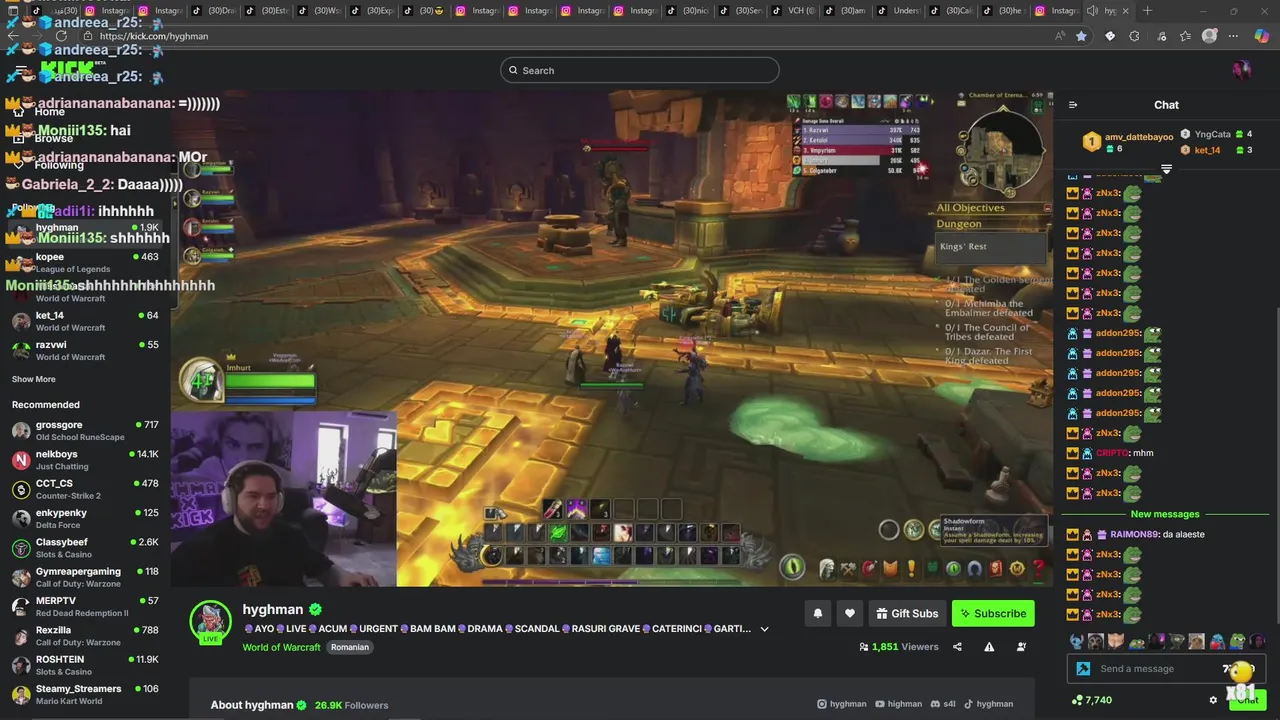Open kopee channel in the Following list
The height and width of the screenshot is (720, 1280).
[x=85, y=263]
